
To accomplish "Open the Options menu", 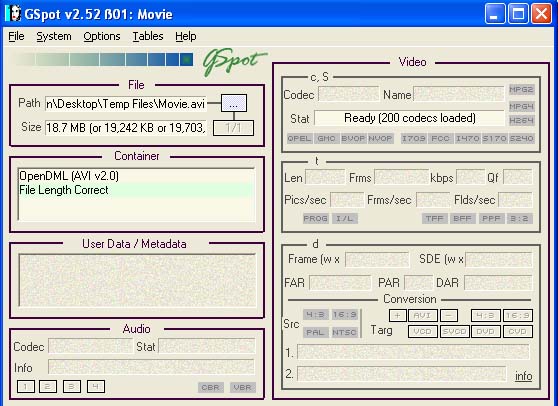I will [102, 36].
